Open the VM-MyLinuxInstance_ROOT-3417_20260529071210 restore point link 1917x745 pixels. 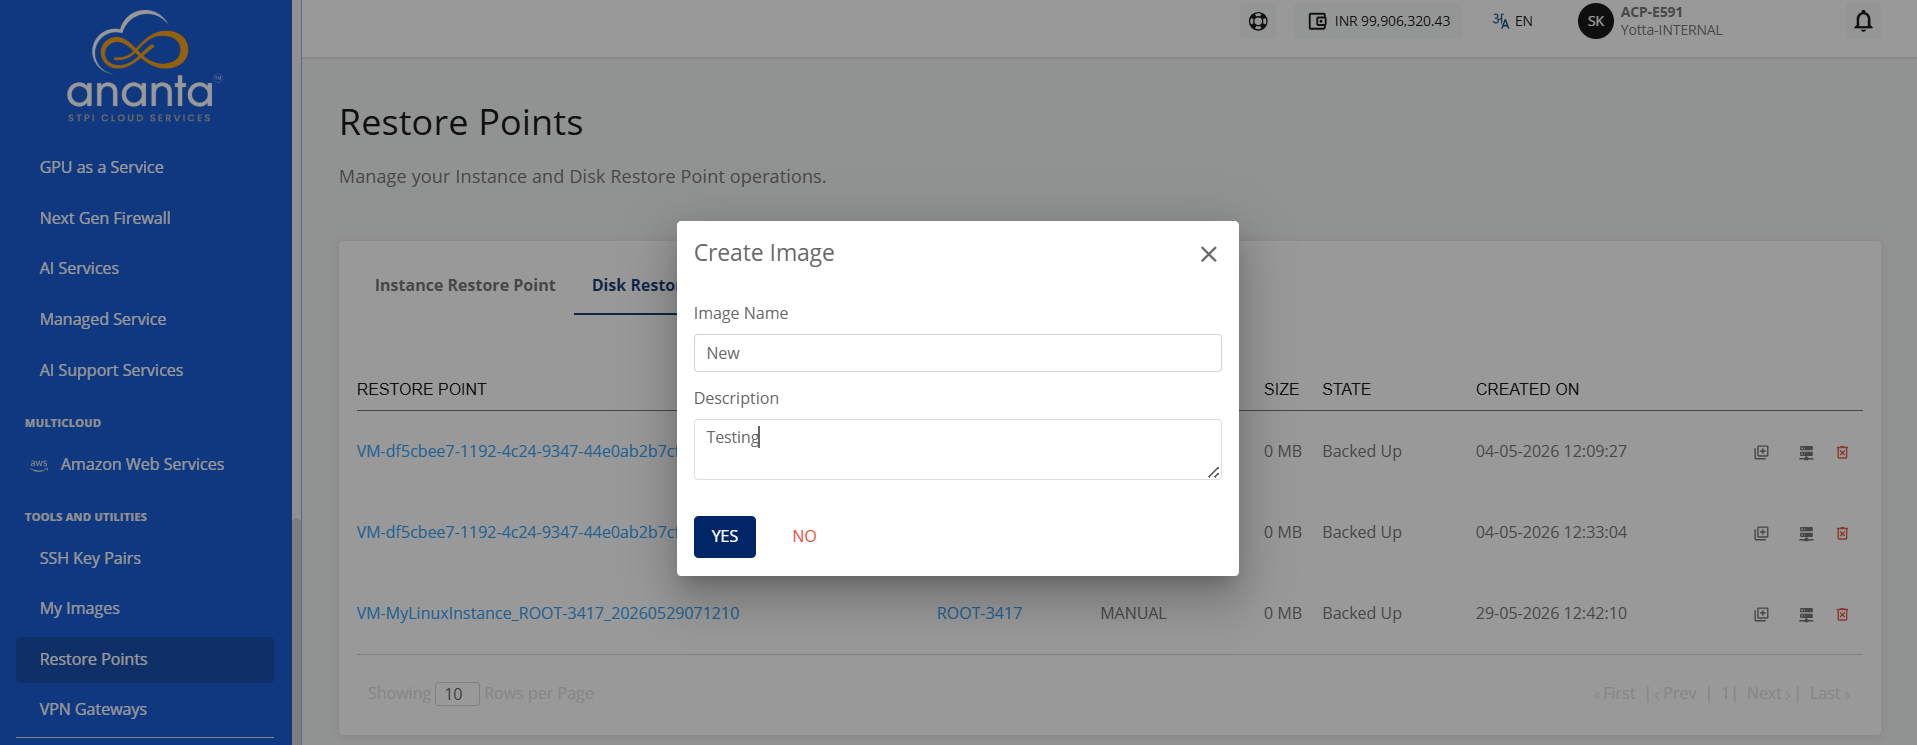click(x=548, y=613)
